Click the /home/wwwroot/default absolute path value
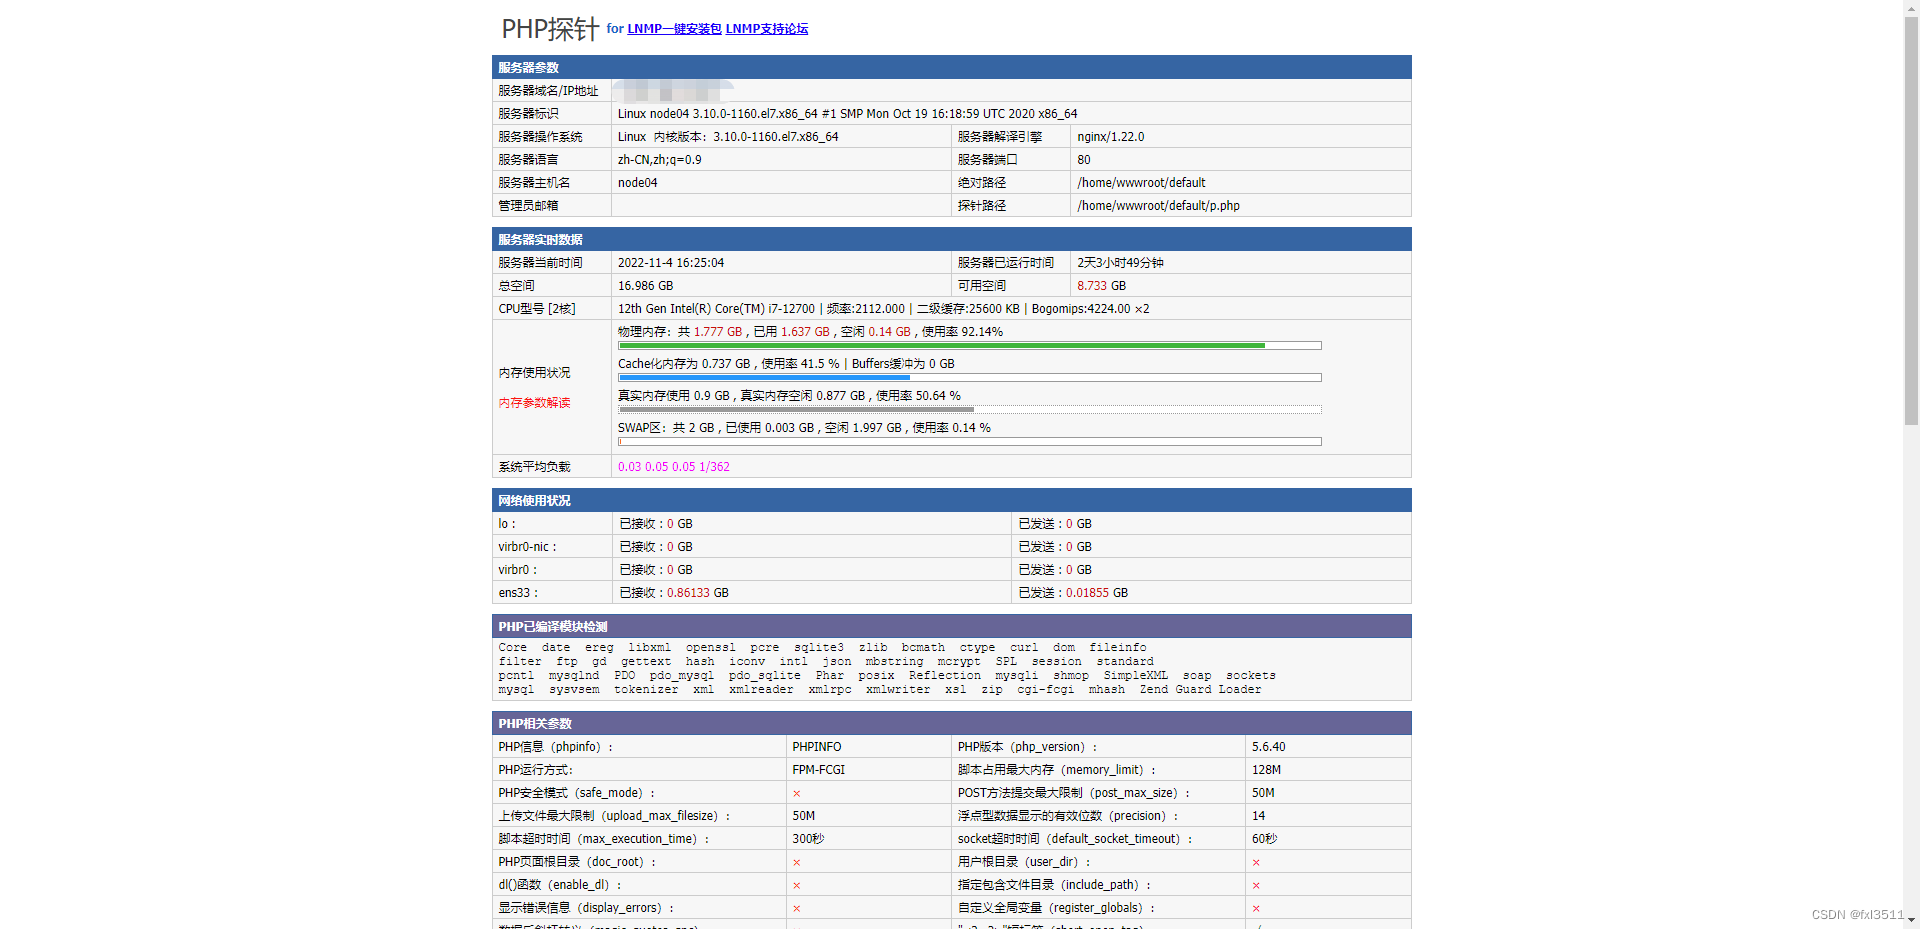The width and height of the screenshot is (1920, 929). point(1141,183)
